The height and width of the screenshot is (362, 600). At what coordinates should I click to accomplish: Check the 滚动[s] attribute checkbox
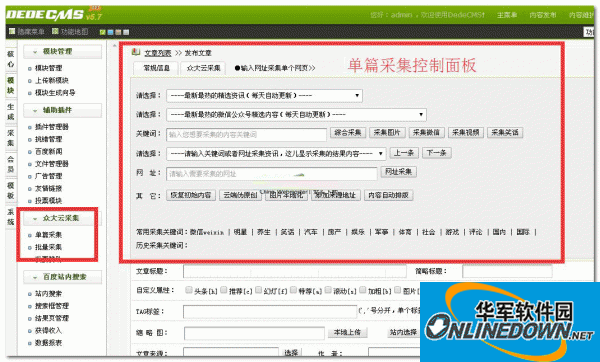pyautogui.click(x=328, y=290)
